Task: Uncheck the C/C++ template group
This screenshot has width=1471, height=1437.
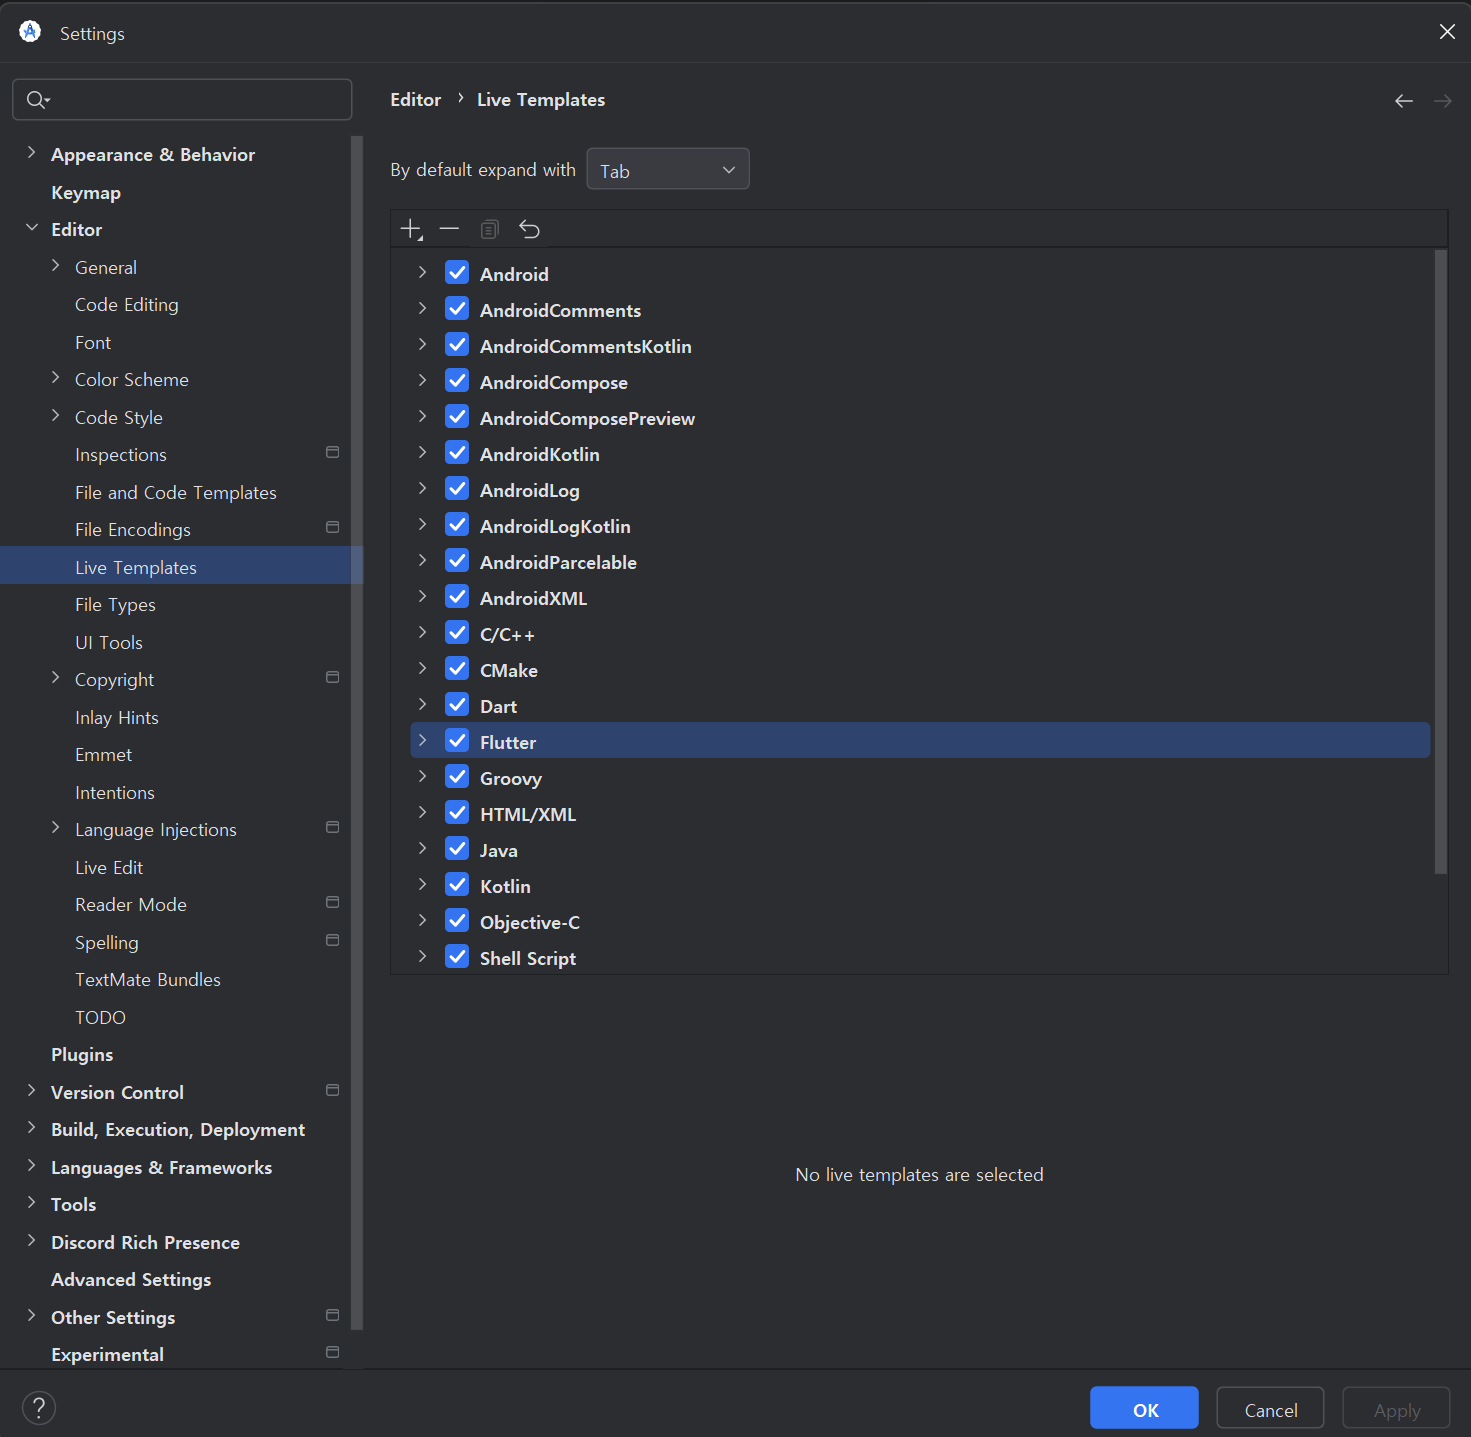Action: tap(457, 633)
